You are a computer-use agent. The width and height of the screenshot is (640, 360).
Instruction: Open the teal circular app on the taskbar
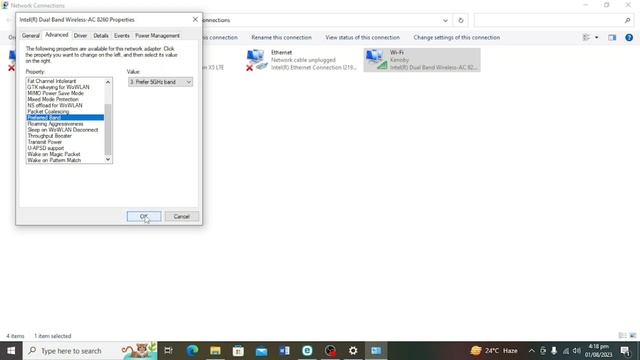307,351
